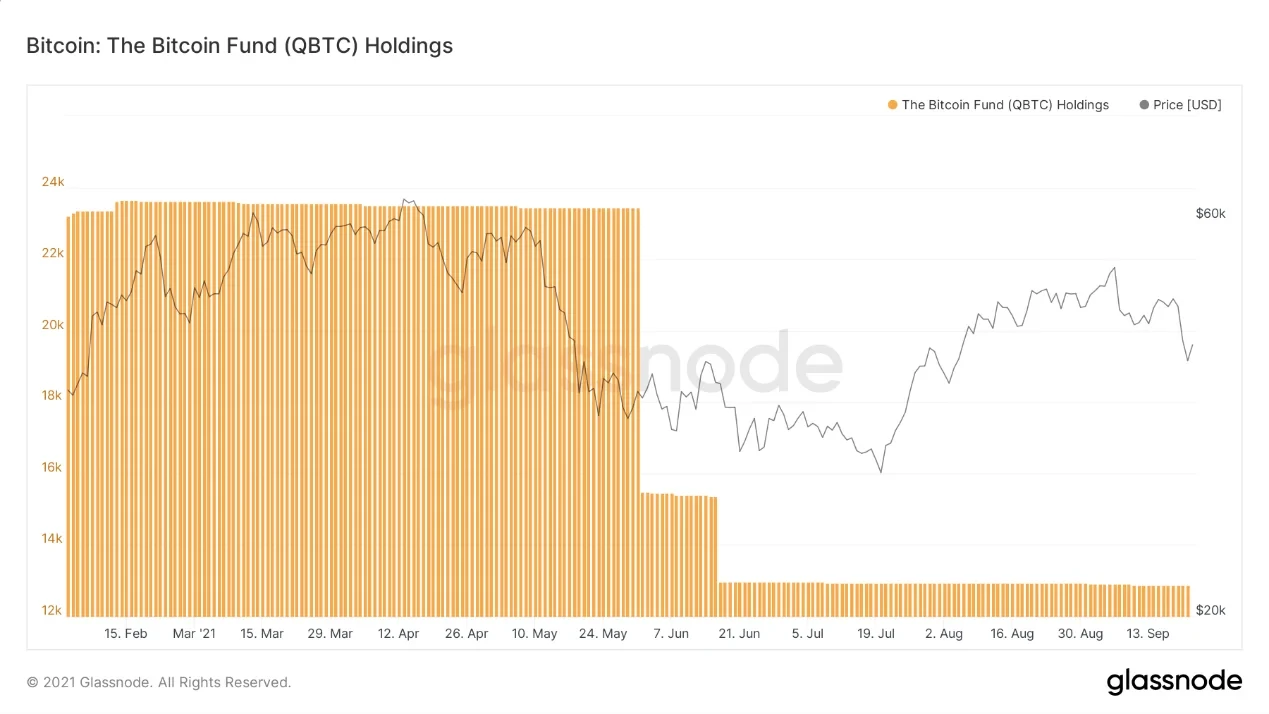Click the chart title text
This screenshot has width=1269, height=714.
(x=239, y=46)
